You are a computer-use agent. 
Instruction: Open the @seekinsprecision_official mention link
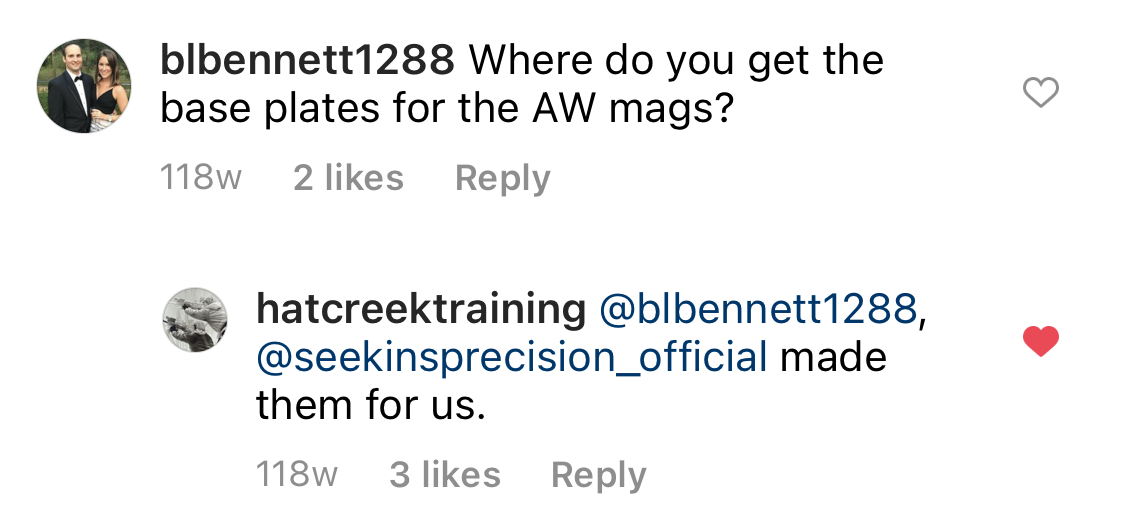tap(512, 357)
